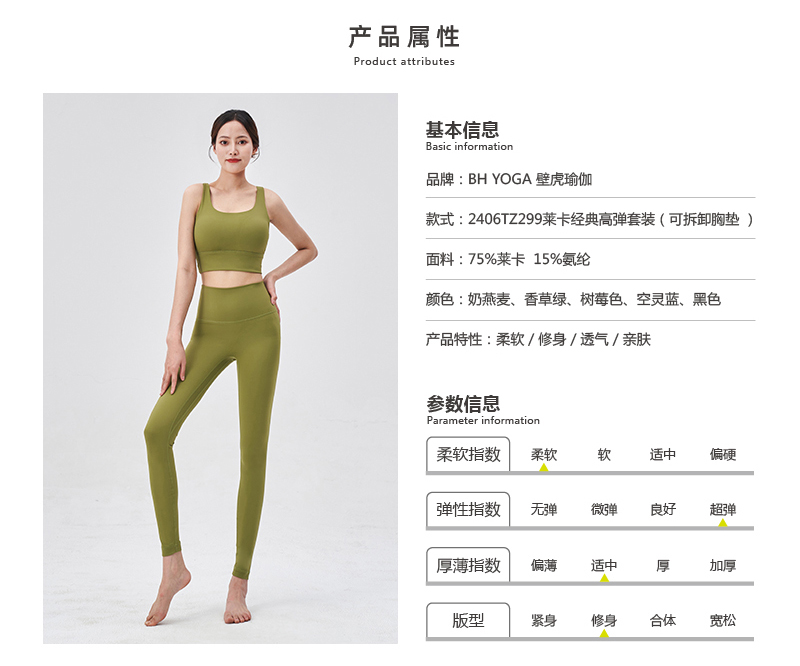
Task: Click the yellow triangle under 修身 fit
Action: pyautogui.click(x=604, y=633)
